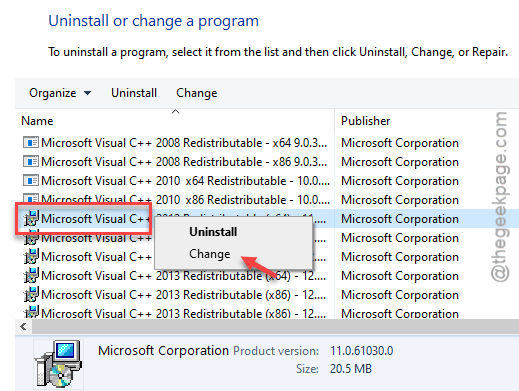
Task: Select the 2010 x64 Redistributable program icon
Action: click(31, 181)
